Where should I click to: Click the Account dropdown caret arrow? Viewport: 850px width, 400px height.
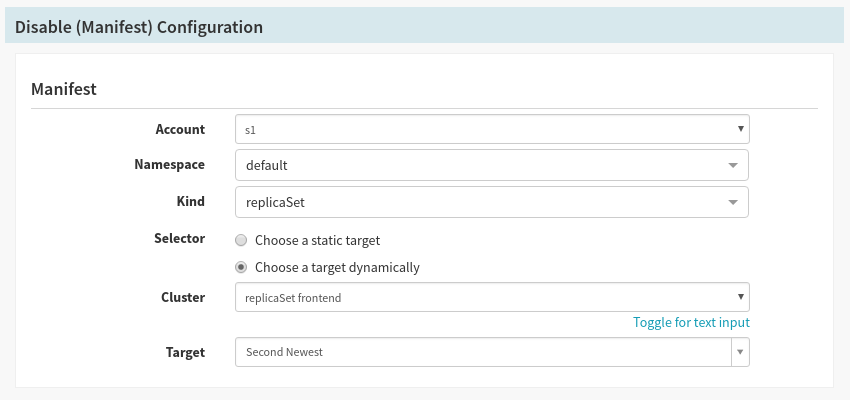click(x=739, y=129)
